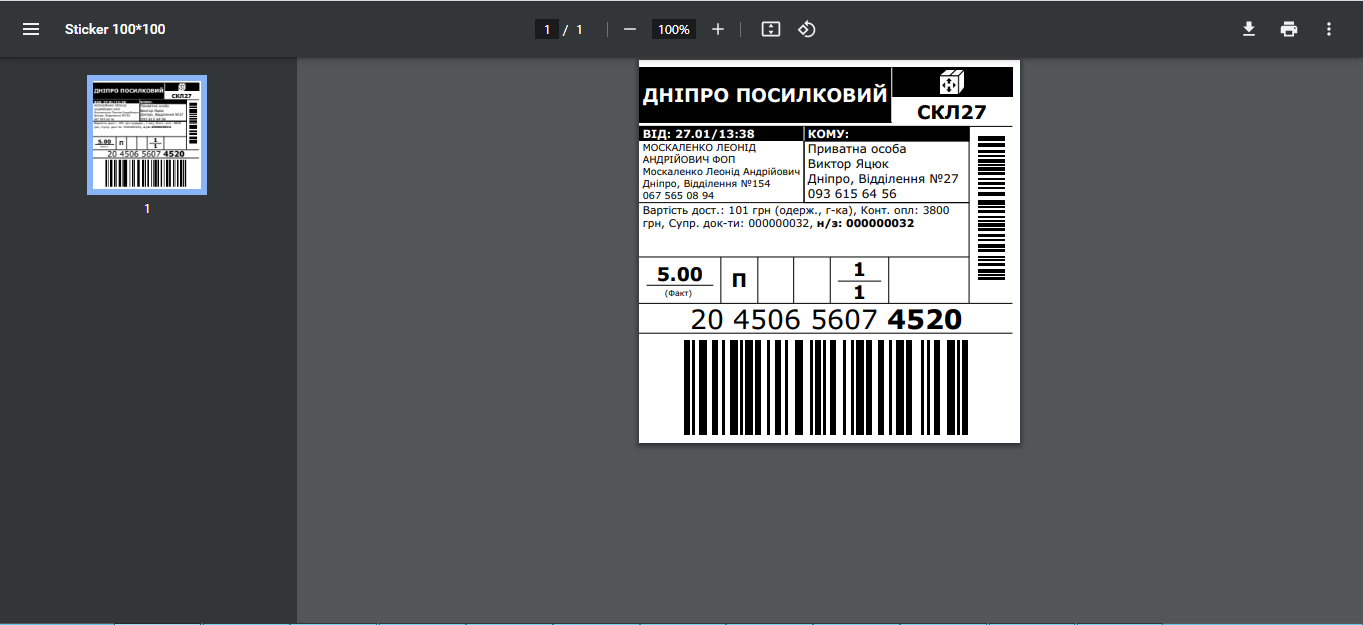Click the СКЛ27 warehouse code
The height and width of the screenshot is (625, 1363).
click(951, 112)
